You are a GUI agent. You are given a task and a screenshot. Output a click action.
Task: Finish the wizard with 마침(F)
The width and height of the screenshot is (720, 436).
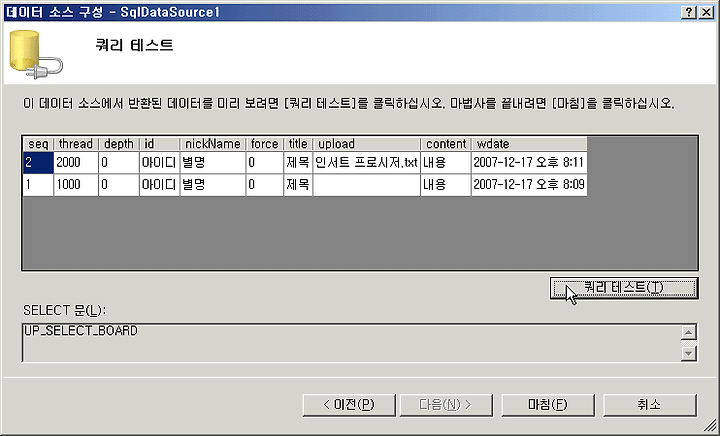(x=548, y=405)
